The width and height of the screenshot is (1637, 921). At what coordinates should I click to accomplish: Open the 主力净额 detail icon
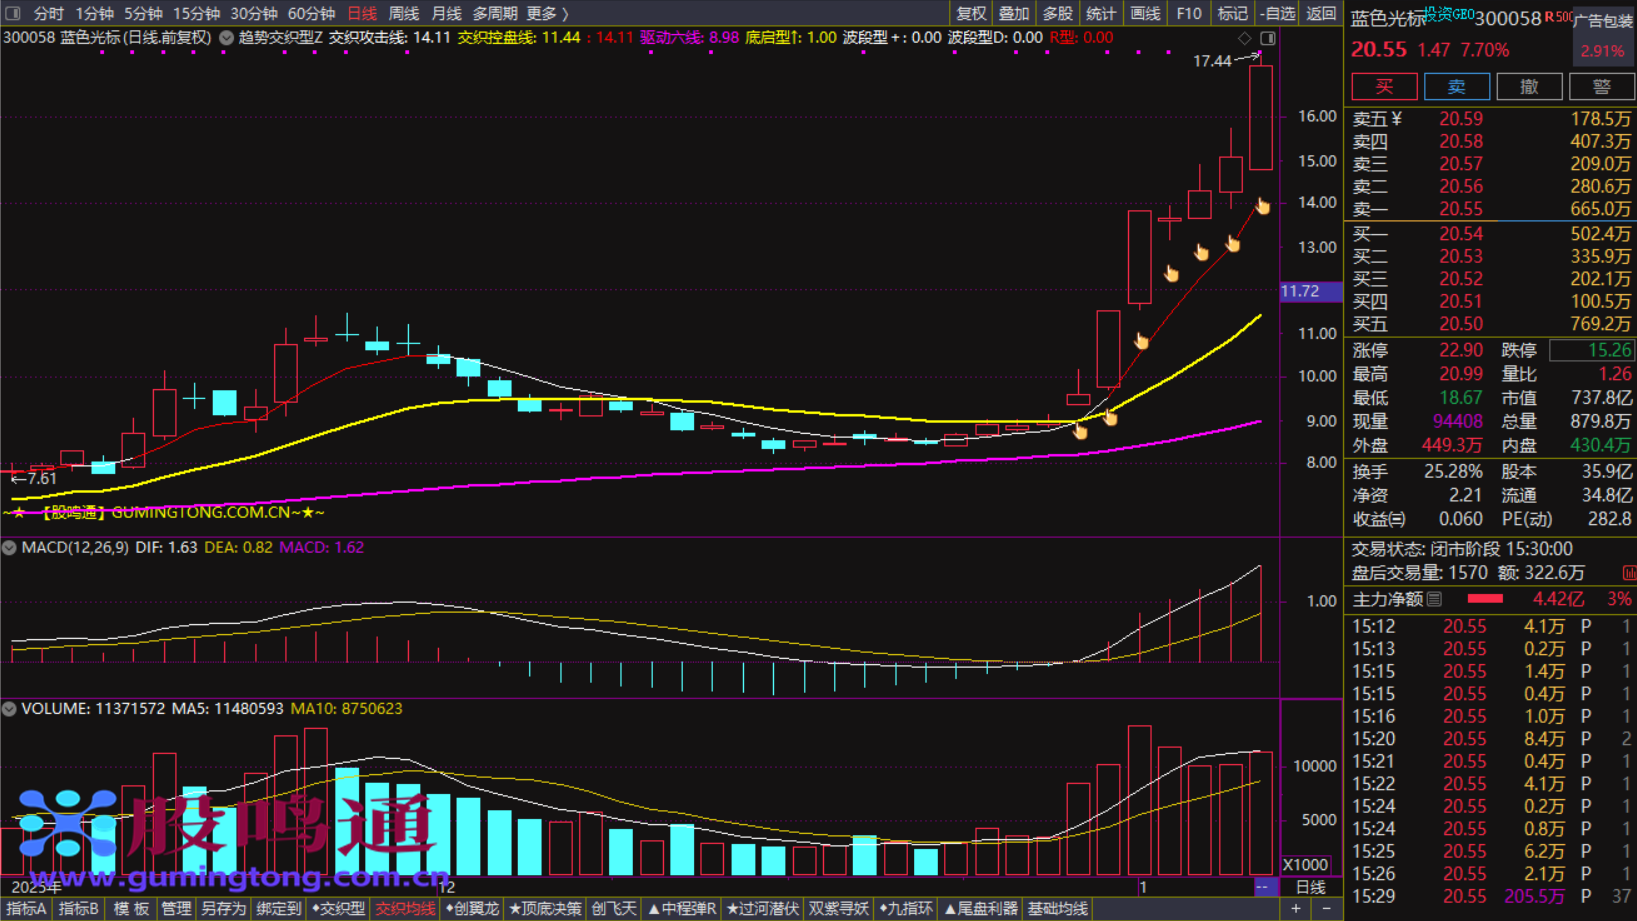(1435, 599)
